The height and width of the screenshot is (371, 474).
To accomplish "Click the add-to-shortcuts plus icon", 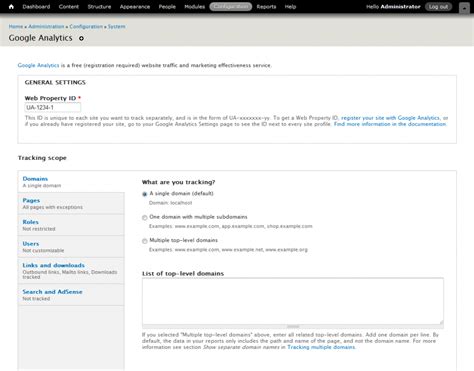I will click(81, 38).
